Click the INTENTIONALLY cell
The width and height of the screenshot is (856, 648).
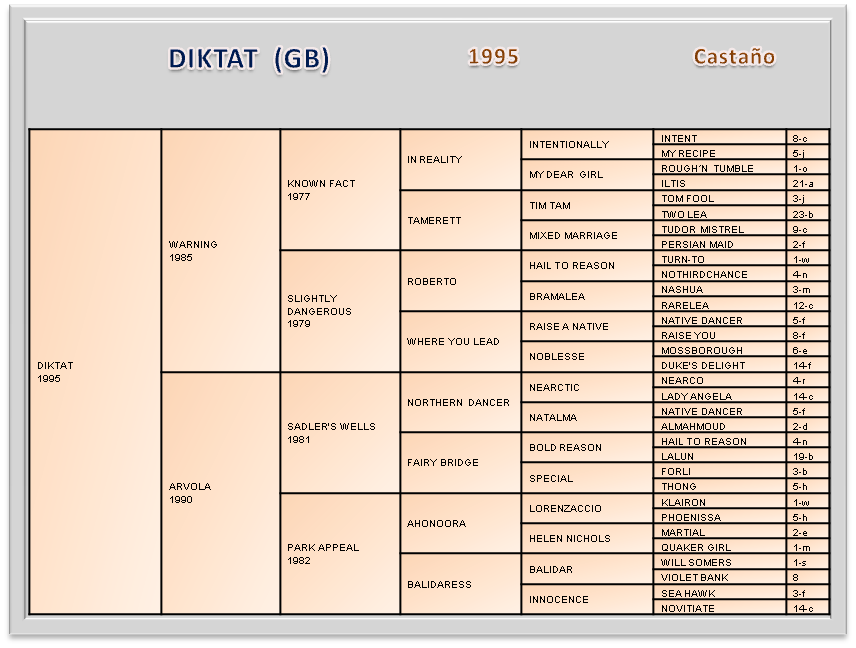(x=587, y=145)
